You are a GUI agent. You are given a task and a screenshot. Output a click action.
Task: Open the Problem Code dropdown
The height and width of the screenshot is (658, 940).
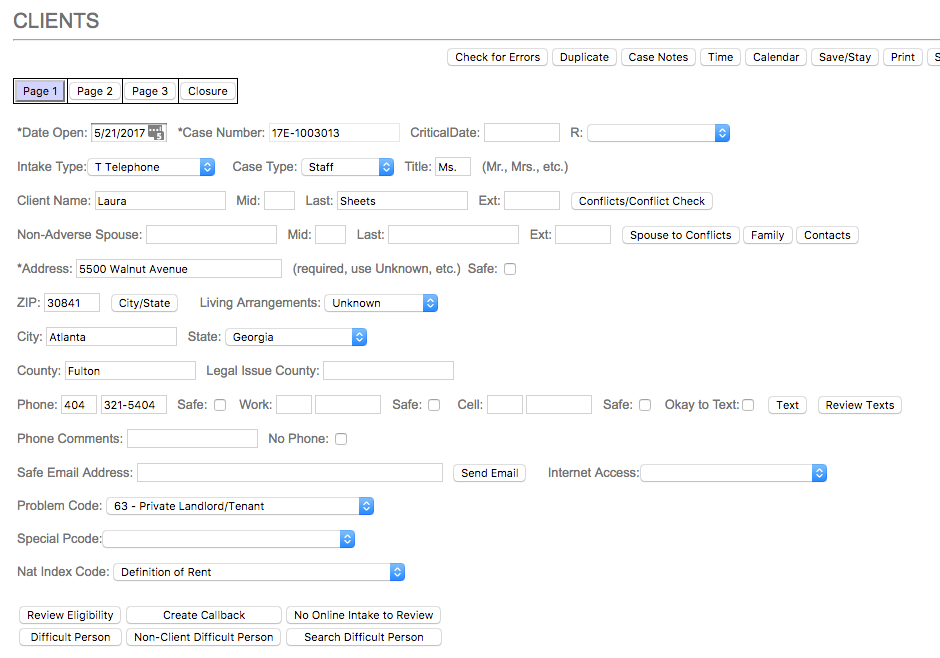[x=240, y=507]
